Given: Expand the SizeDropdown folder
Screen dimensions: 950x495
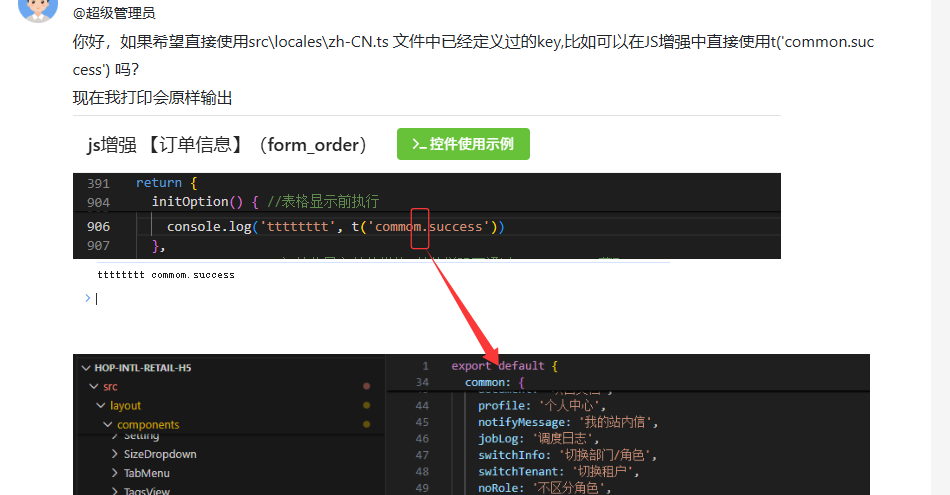Looking at the screenshot, I should (x=115, y=454).
